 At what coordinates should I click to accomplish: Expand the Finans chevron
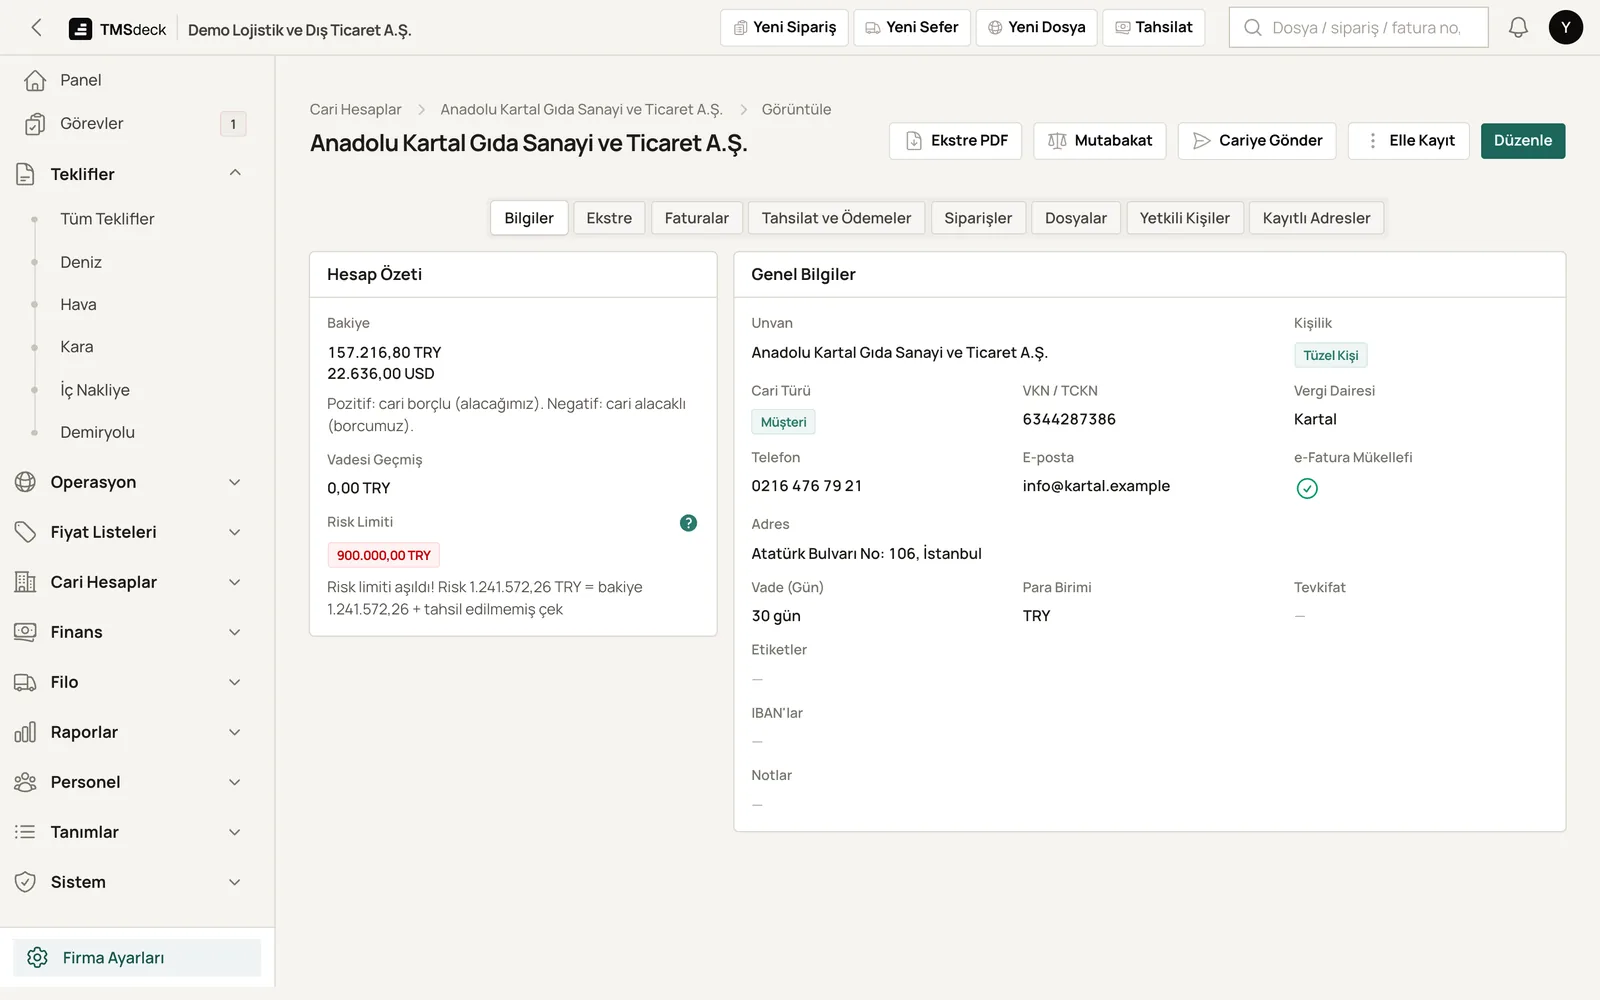click(235, 632)
